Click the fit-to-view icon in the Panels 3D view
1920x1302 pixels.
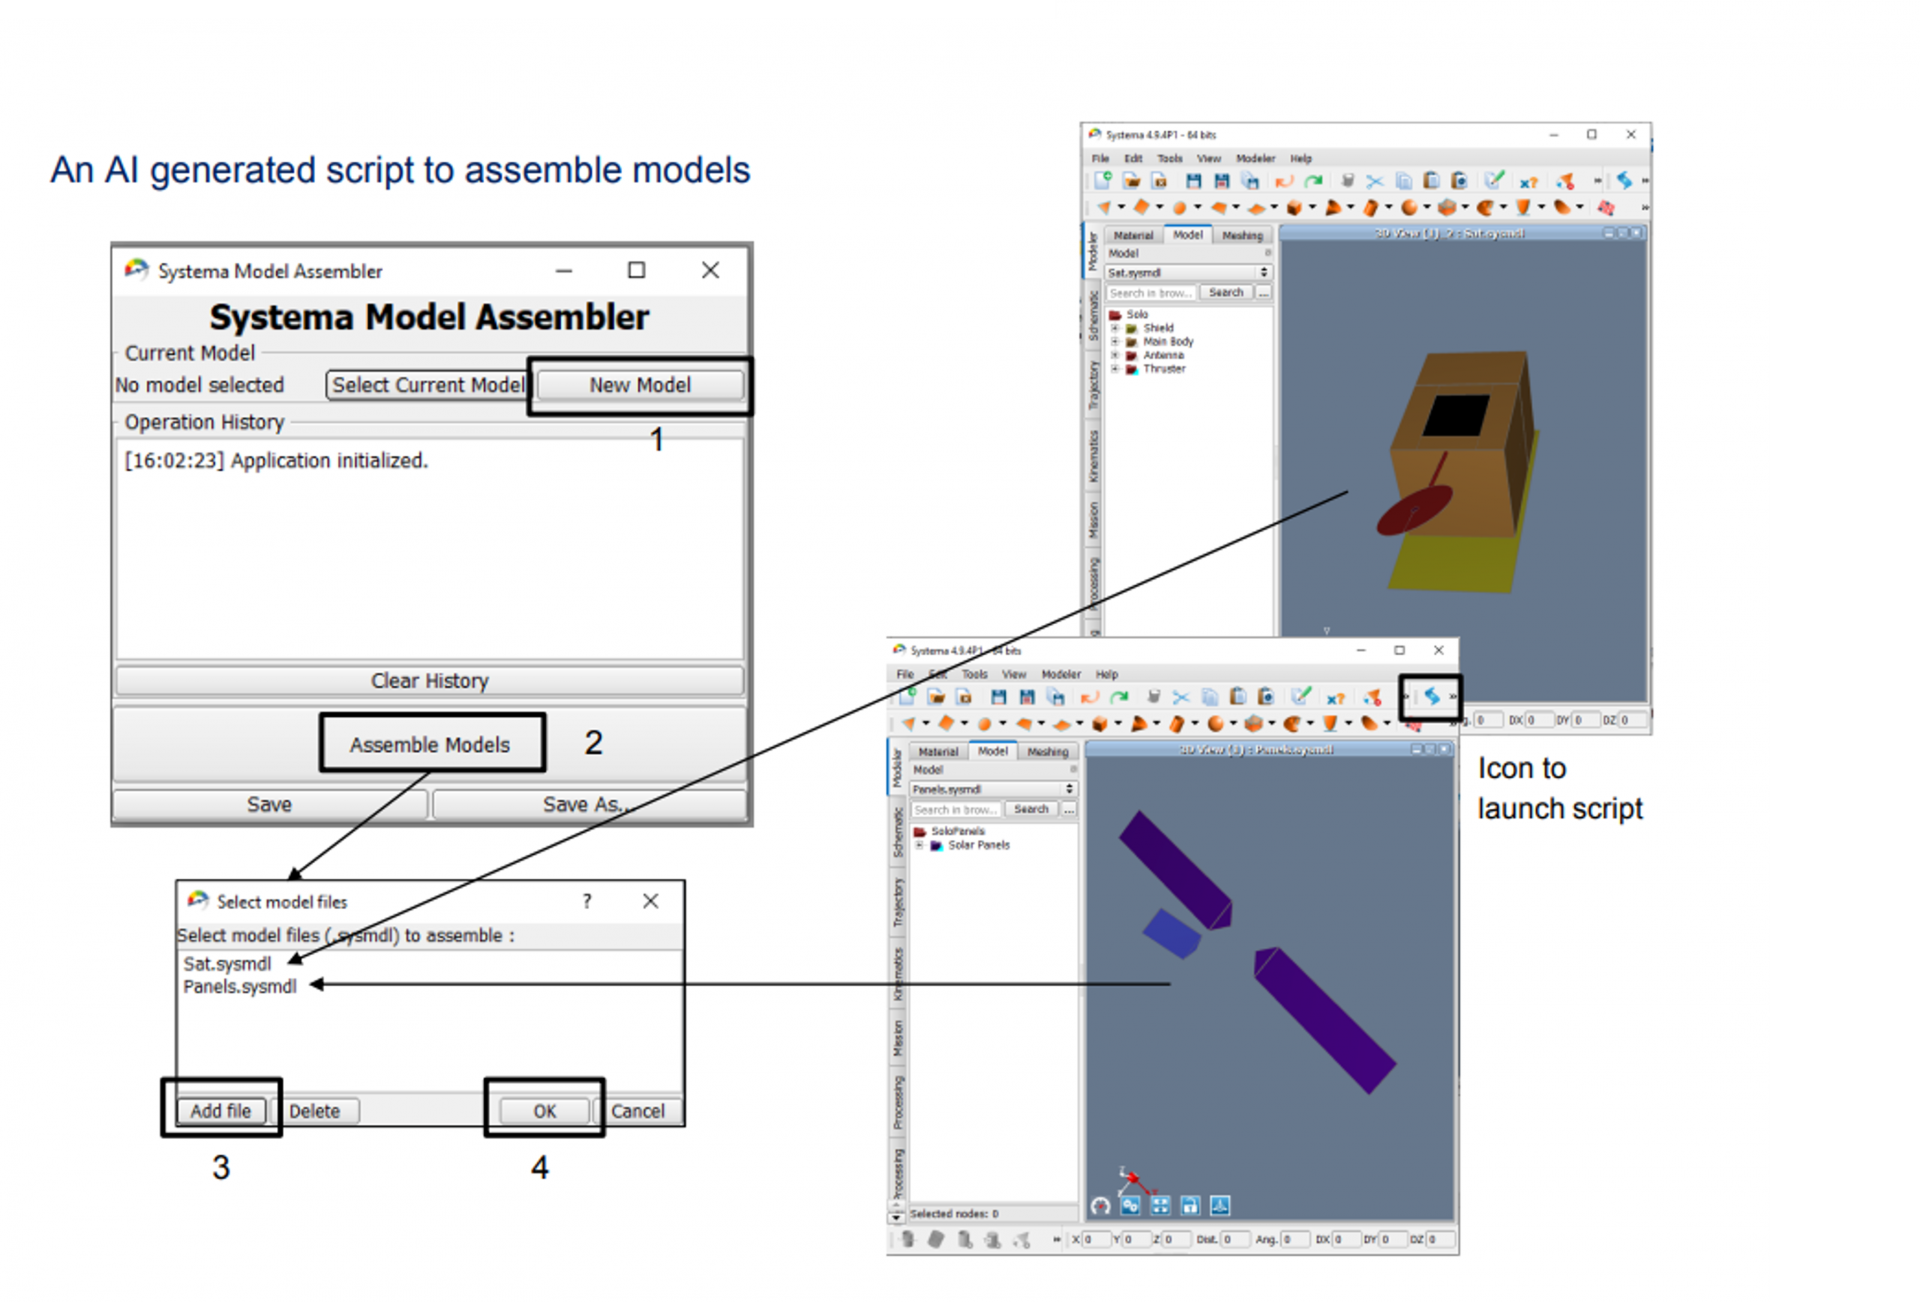(1160, 1206)
